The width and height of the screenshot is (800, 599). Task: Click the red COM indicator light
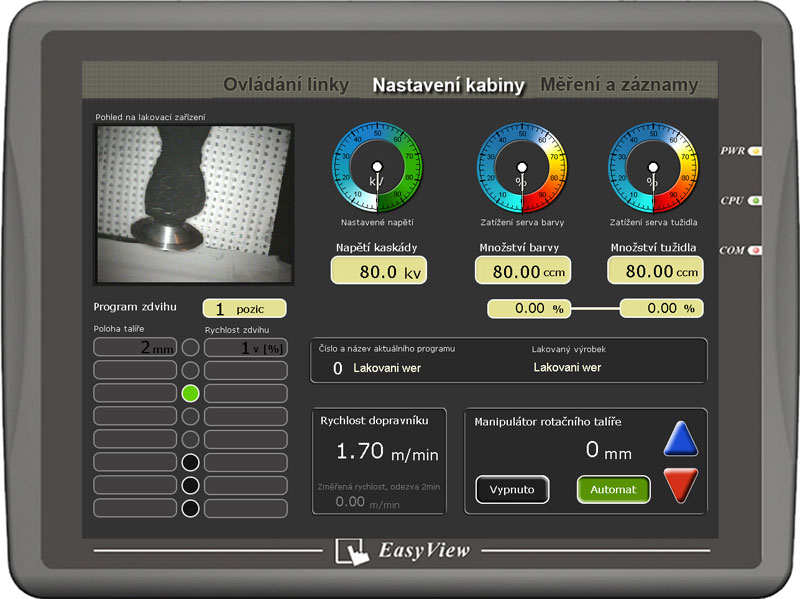pos(755,250)
